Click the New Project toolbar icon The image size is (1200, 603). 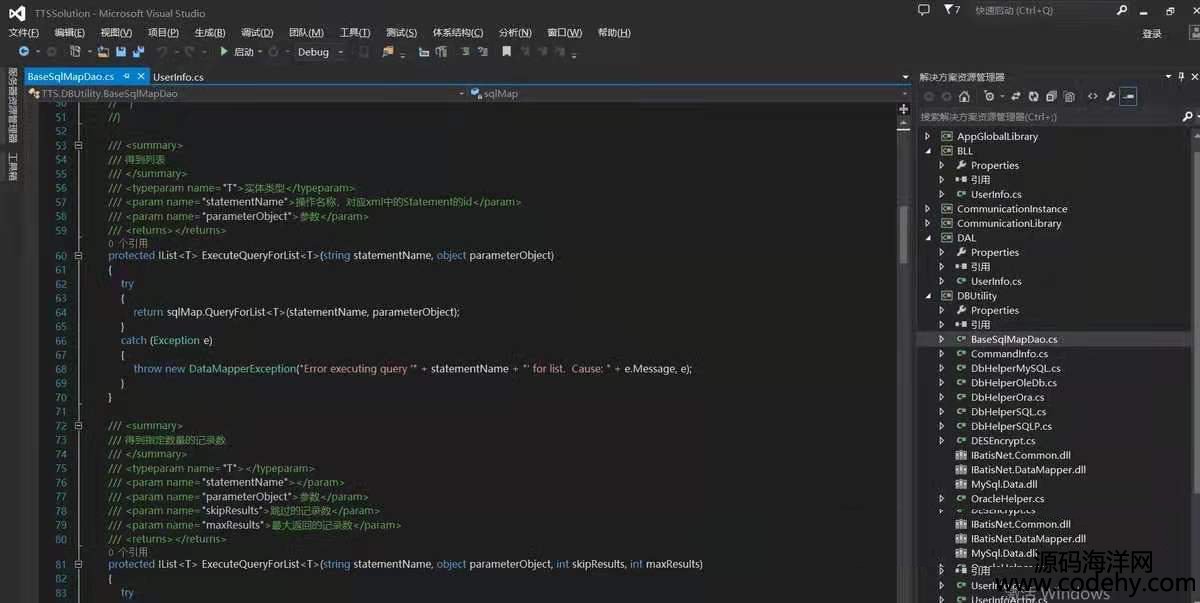coord(74,52)
